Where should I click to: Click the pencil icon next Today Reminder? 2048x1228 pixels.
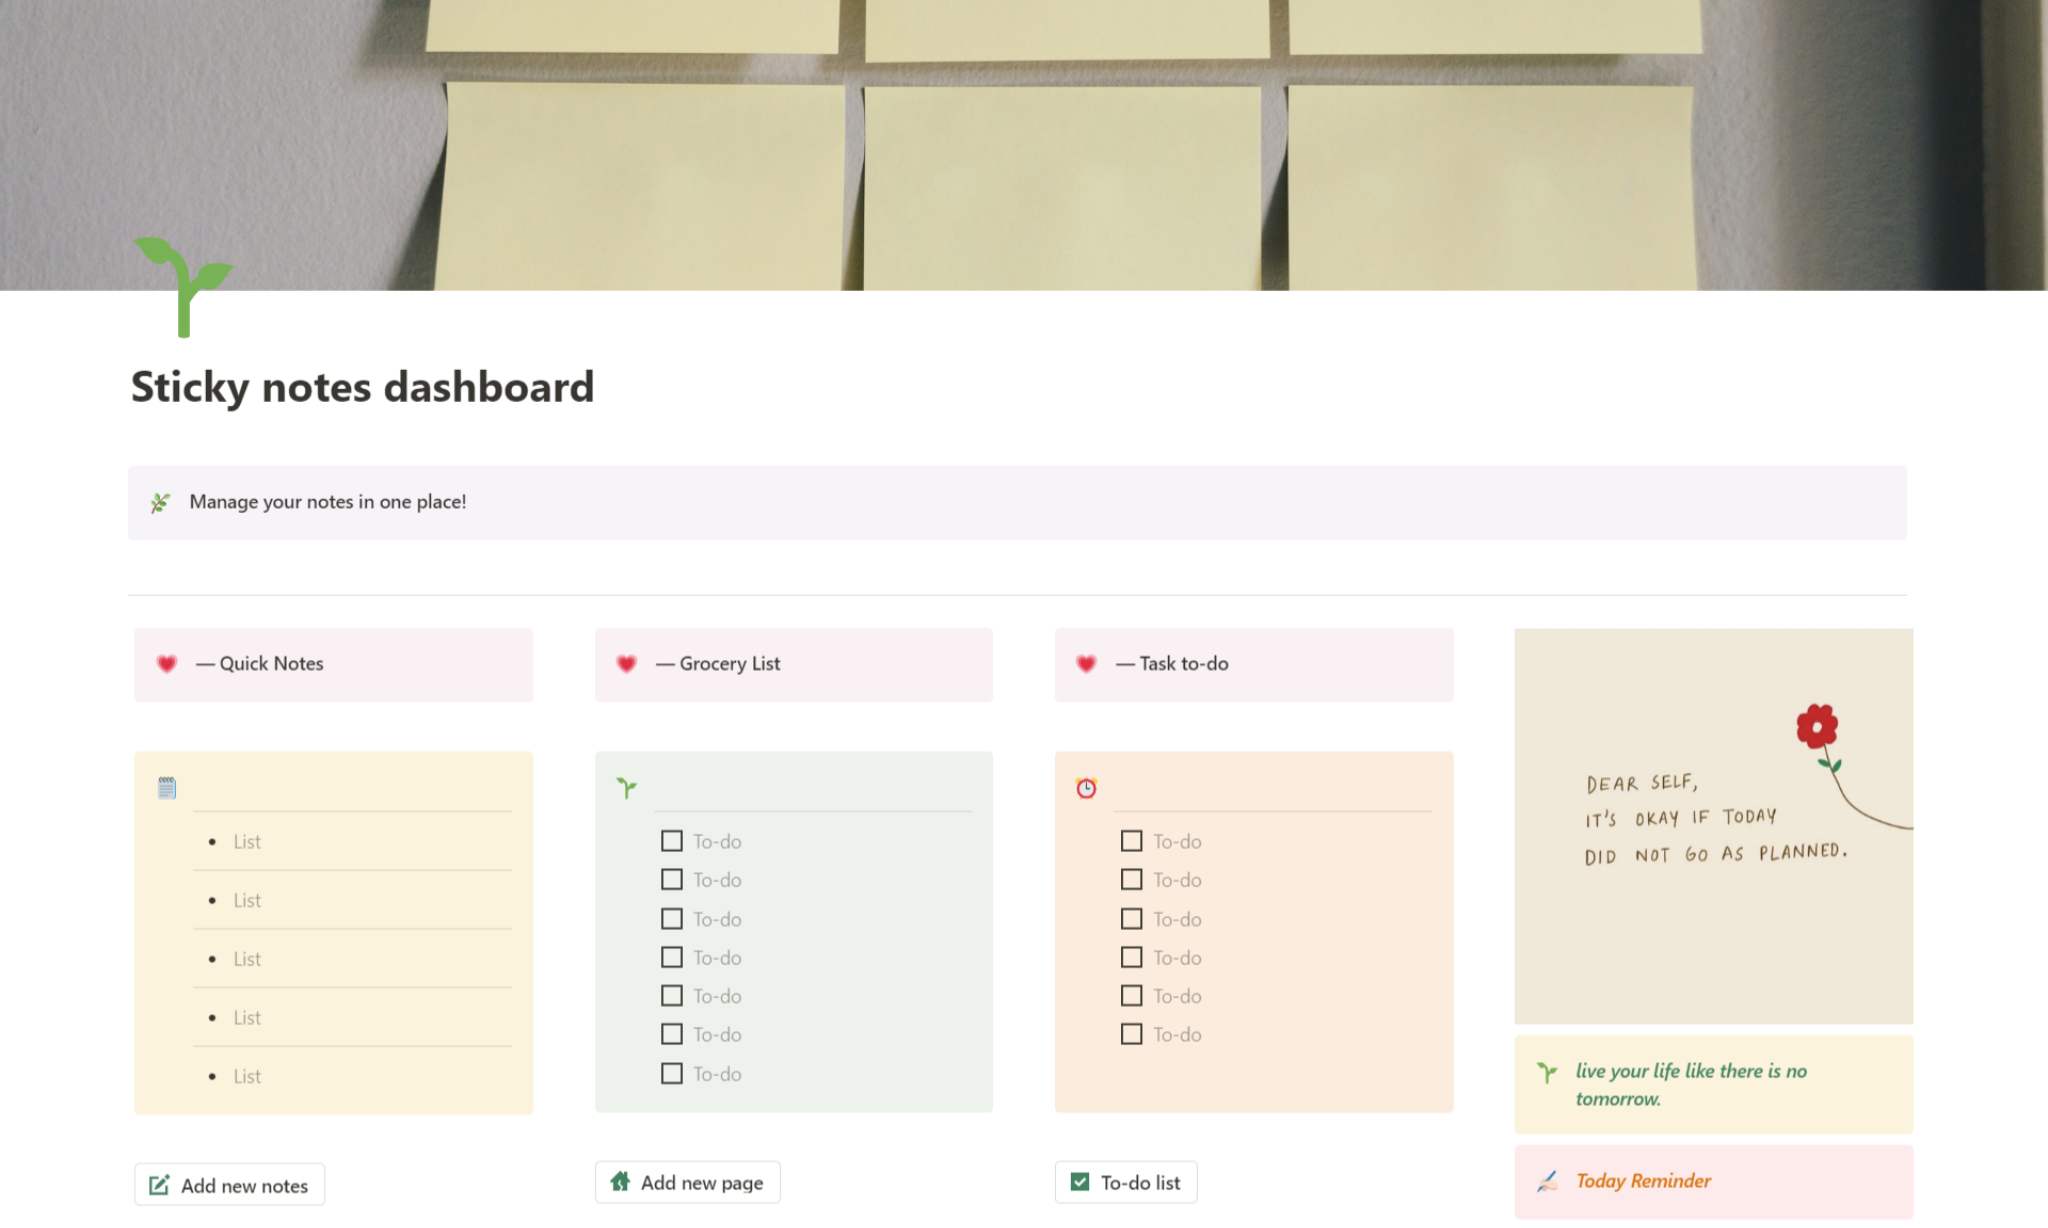[x=1547, y=1180]
